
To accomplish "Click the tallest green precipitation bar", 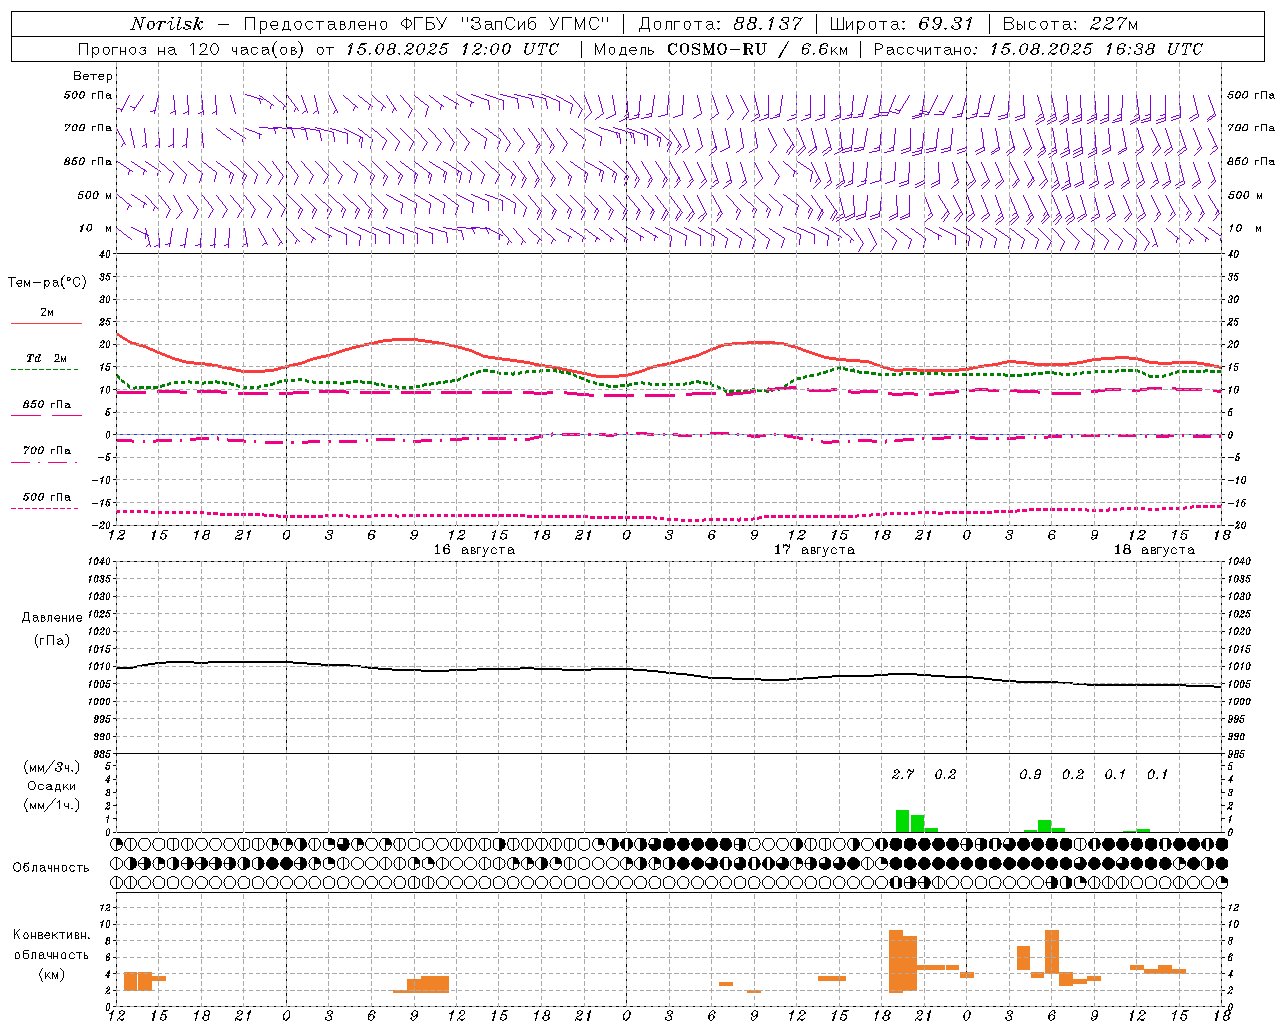I will pyautogui.click(x=902, y=821).
